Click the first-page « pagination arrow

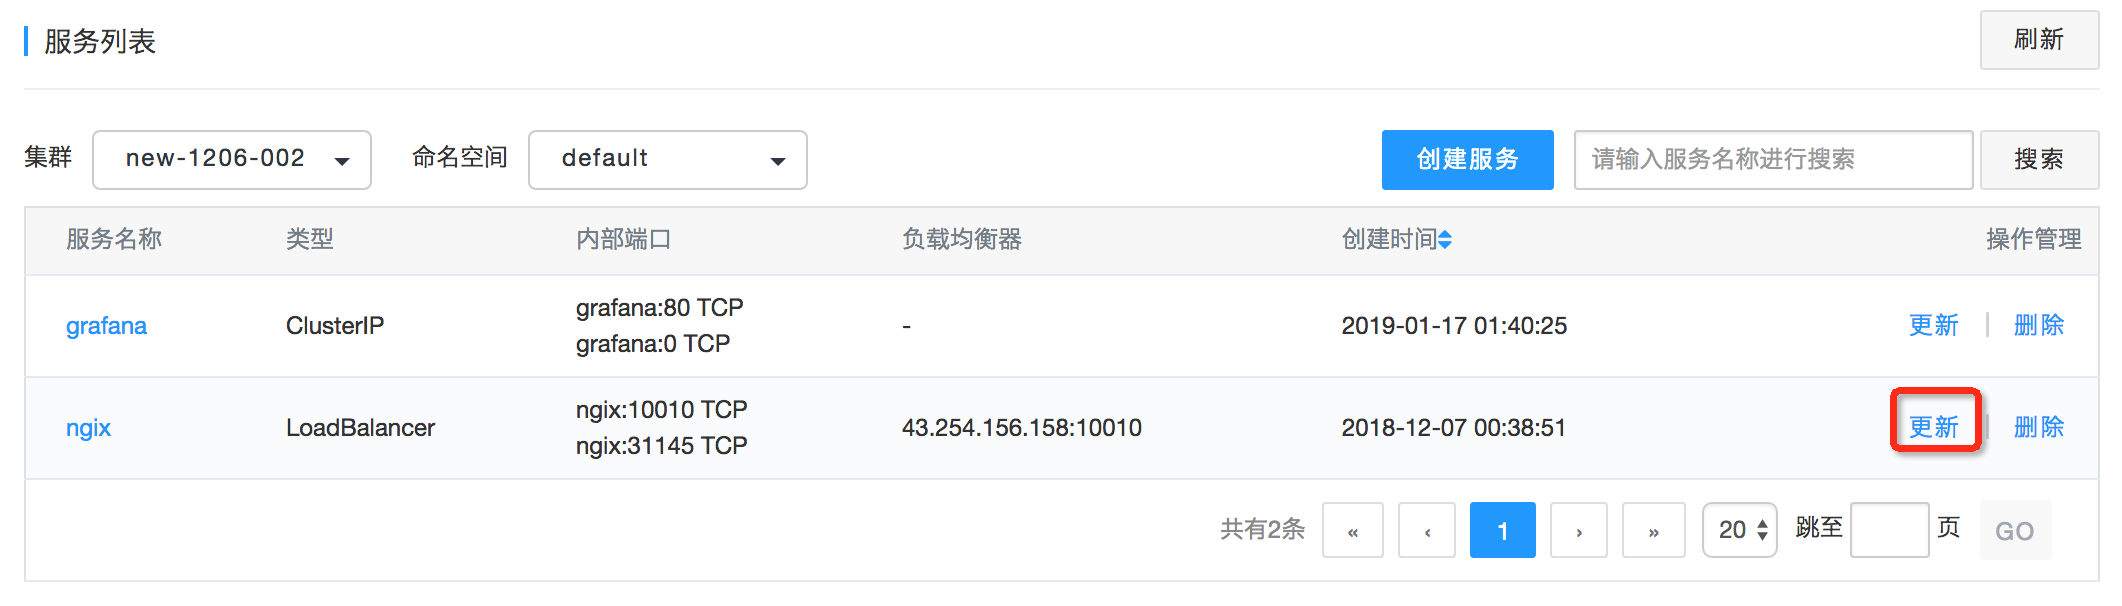coord(1353,530)
